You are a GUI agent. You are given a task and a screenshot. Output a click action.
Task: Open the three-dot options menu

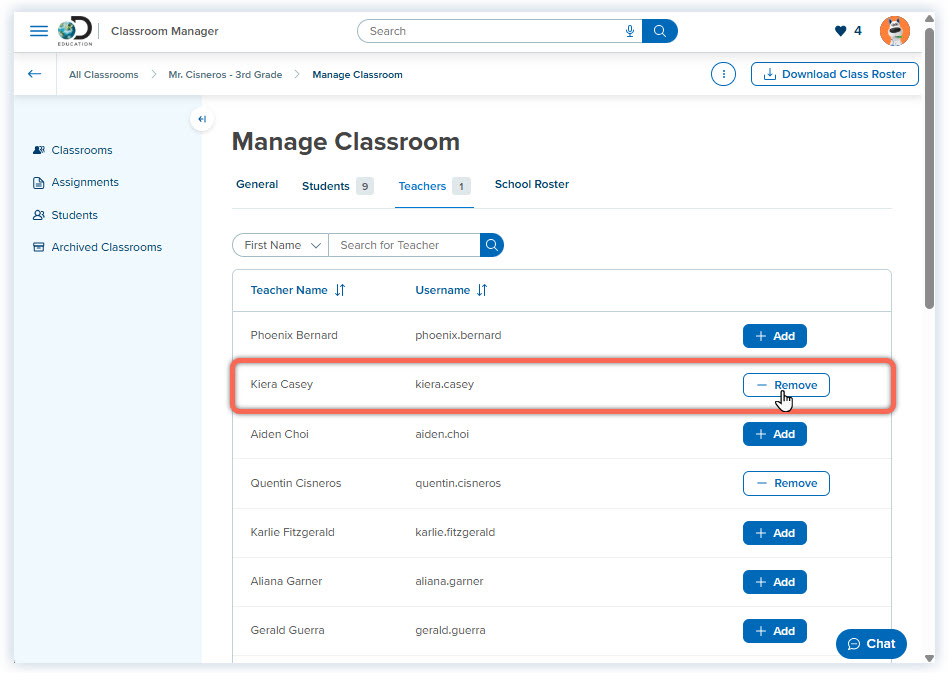723,74
